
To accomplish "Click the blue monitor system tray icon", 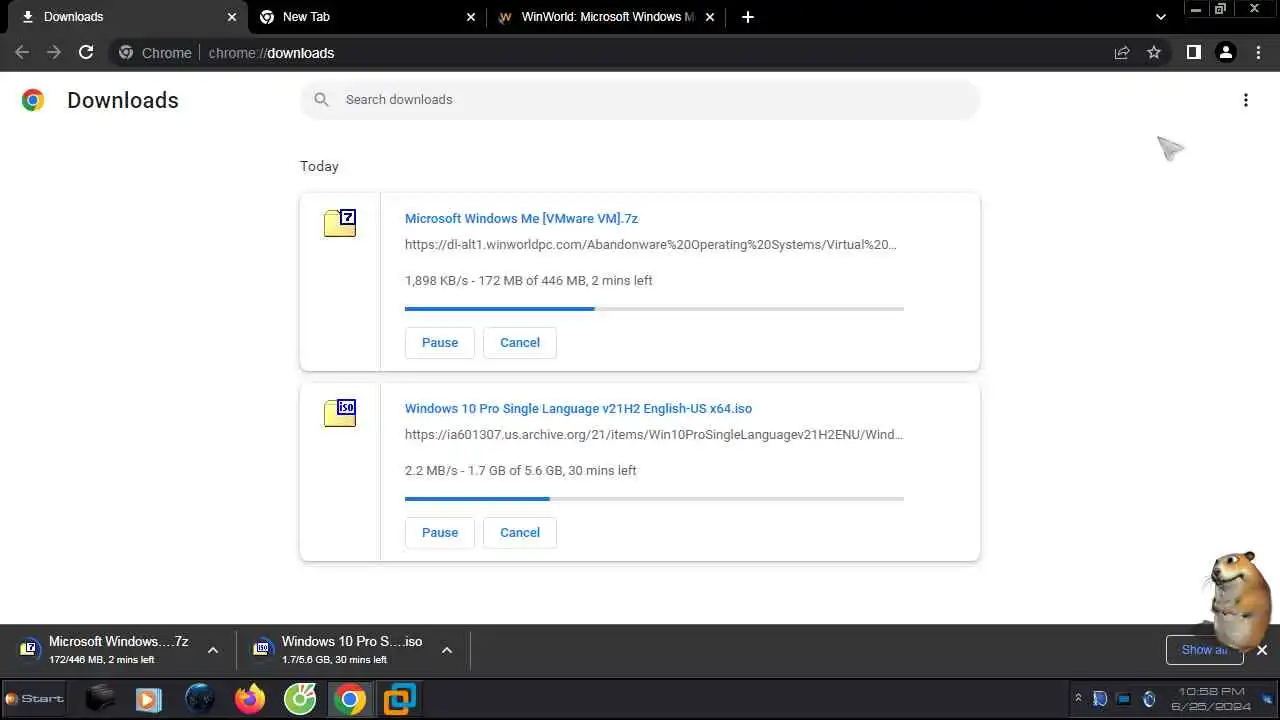I will [x=1123, y=698].
